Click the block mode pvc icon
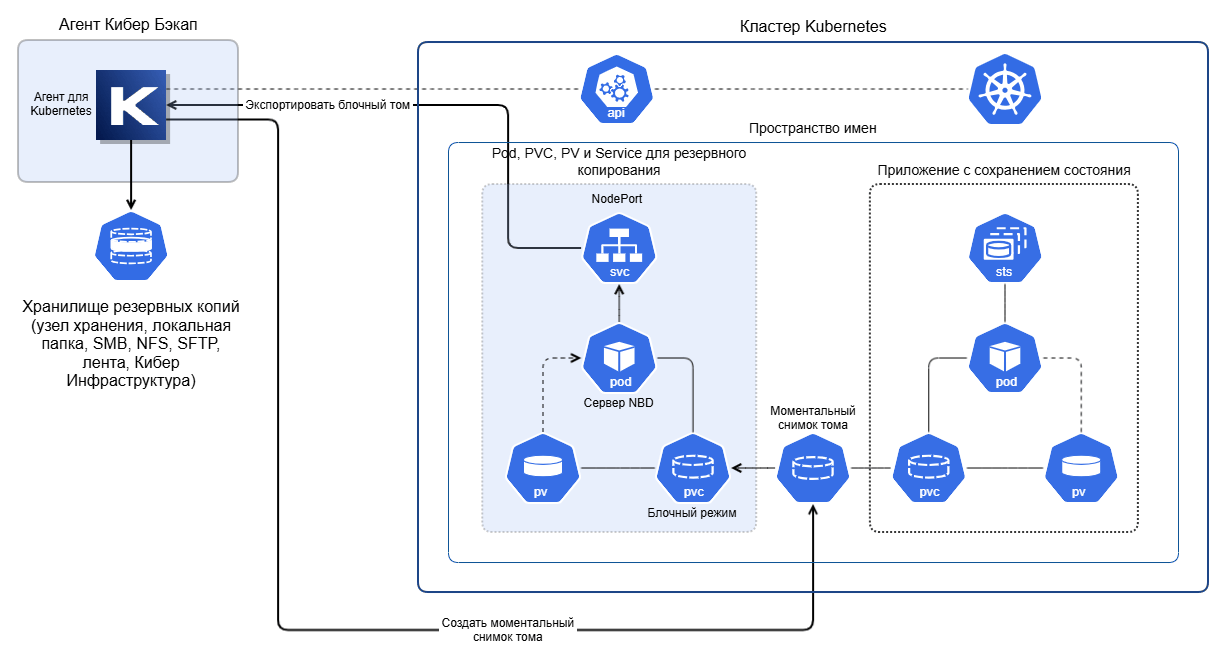Image resolution: width=1228 pixels, height=665 pixels. (x=693, y=469)
